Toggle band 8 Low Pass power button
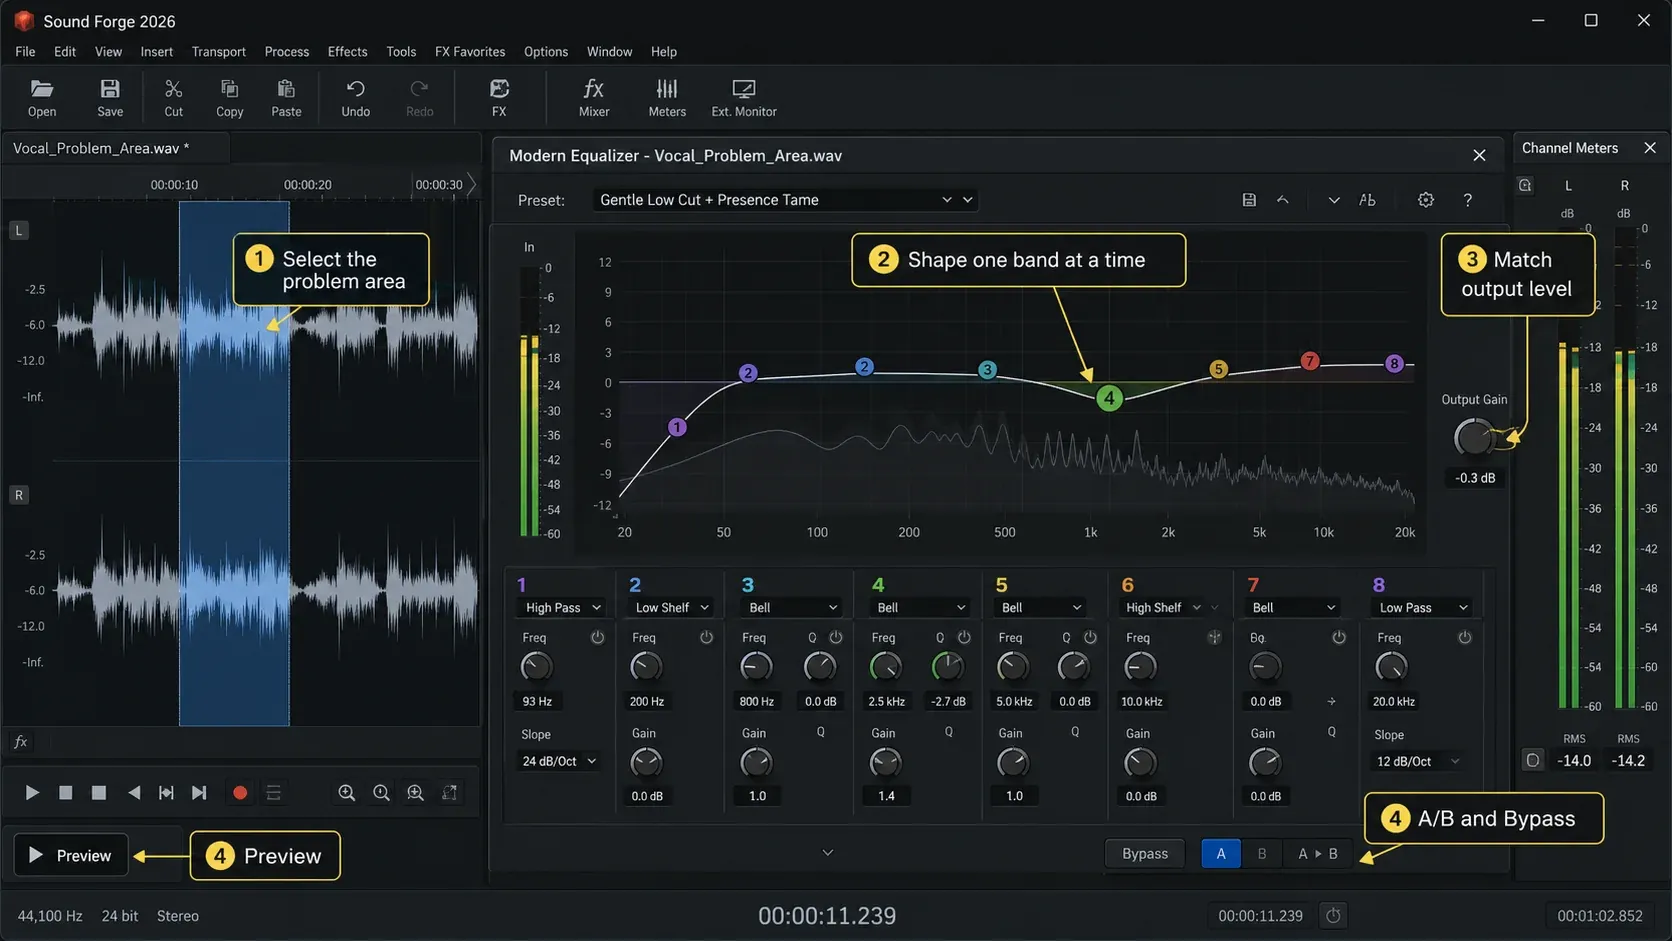Screen dimensions: 1672x941 click(x=1465, y=637)
